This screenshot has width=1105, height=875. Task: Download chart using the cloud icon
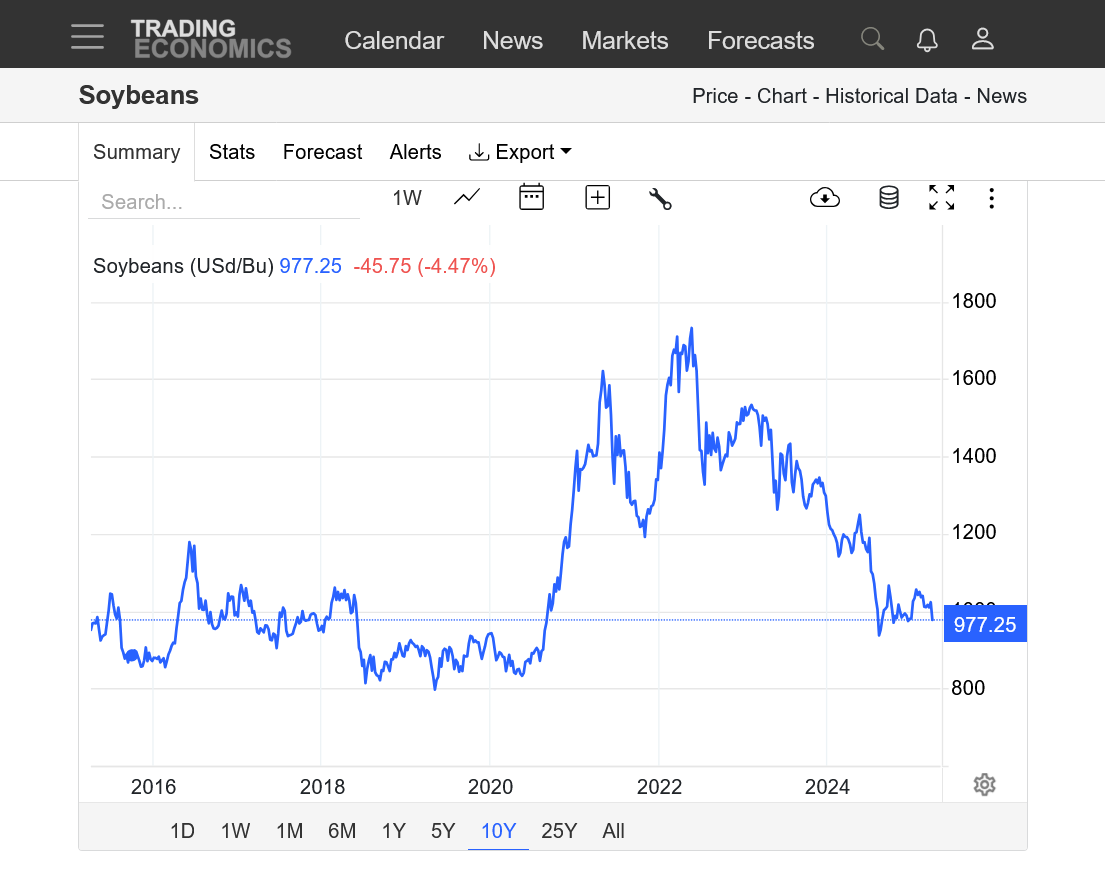(x=824, y=198)
